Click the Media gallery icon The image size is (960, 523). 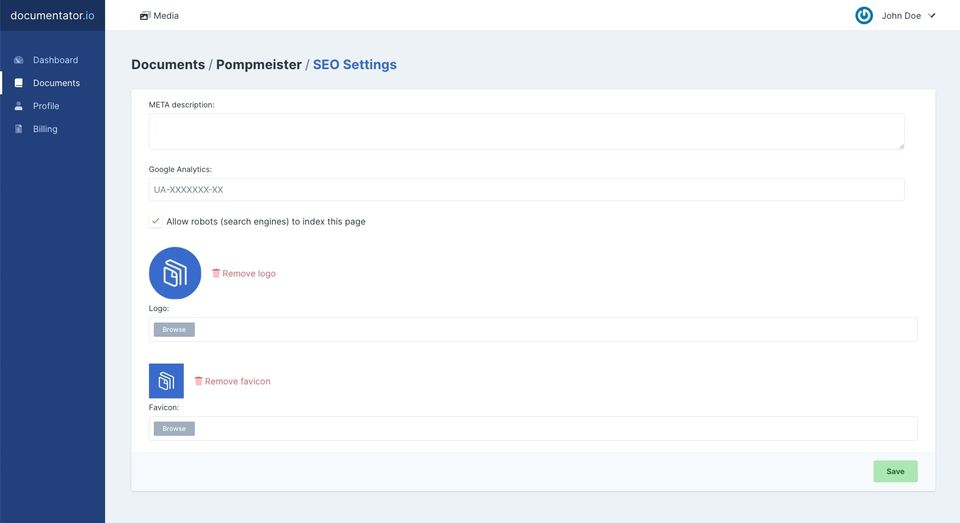pos(144,15)
